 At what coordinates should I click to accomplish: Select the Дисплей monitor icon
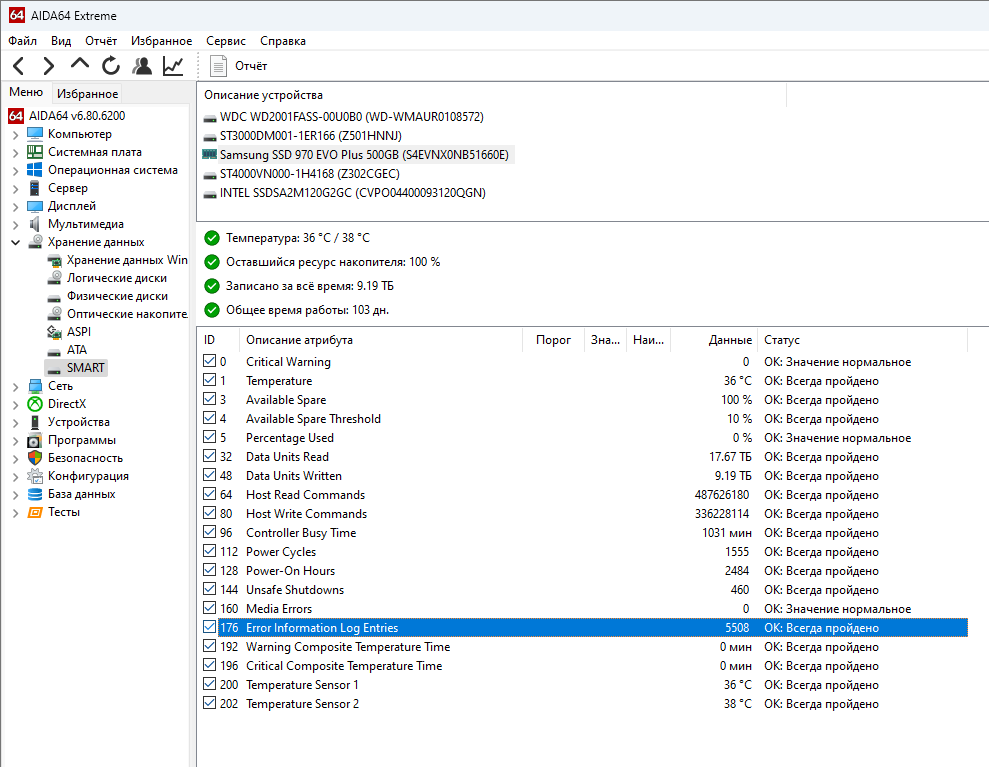35,206
